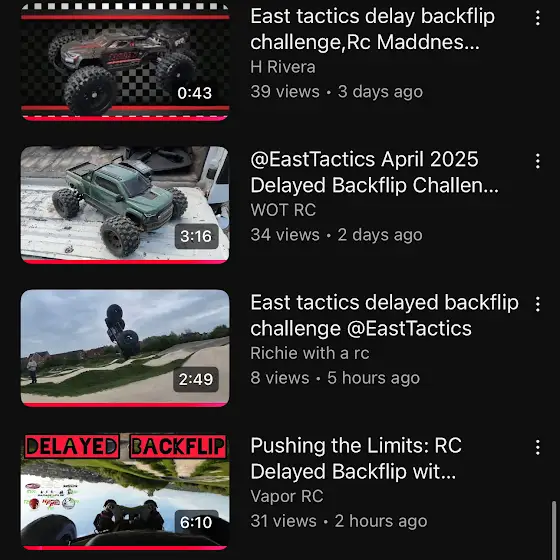560x560 pixels.
Task: Visit the WOT RC channel name
Action: tap(283, 210)
